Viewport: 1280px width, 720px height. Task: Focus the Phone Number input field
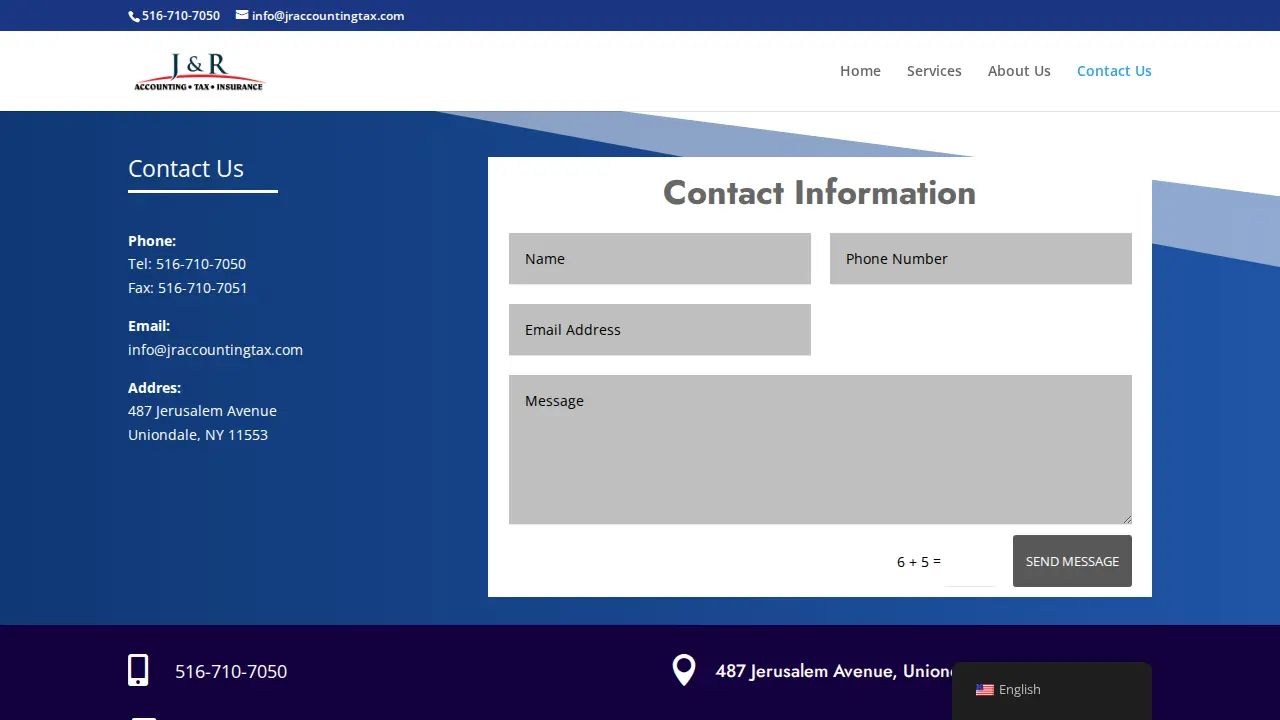981,259
